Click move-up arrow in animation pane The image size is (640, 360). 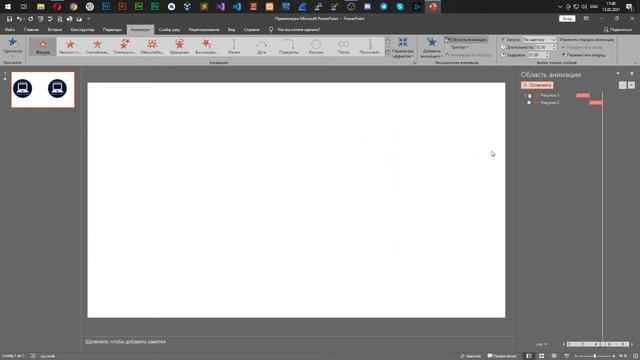pyautogui.click(x=622, y=85)
